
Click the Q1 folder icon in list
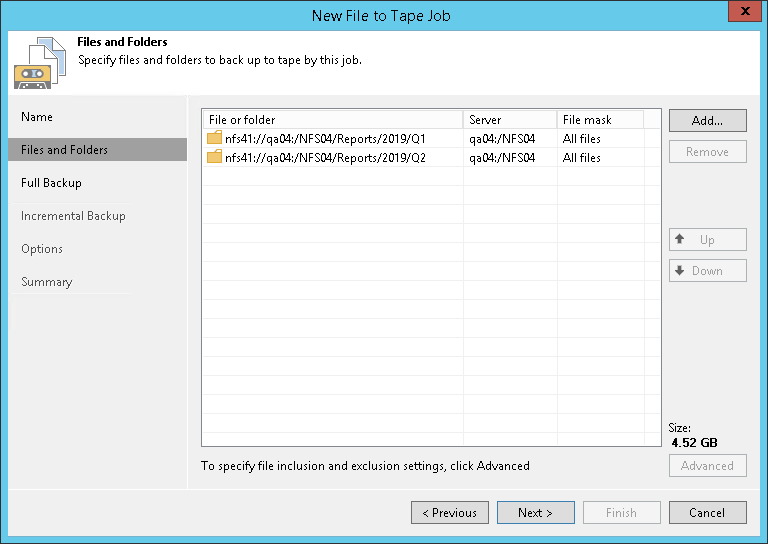click(214, 139)
